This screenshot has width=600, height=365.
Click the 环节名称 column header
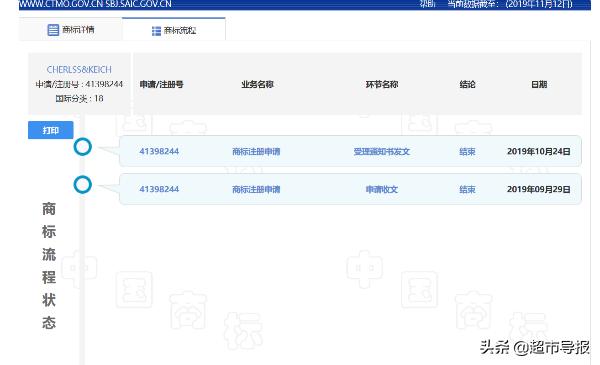[x=382, y=85]
